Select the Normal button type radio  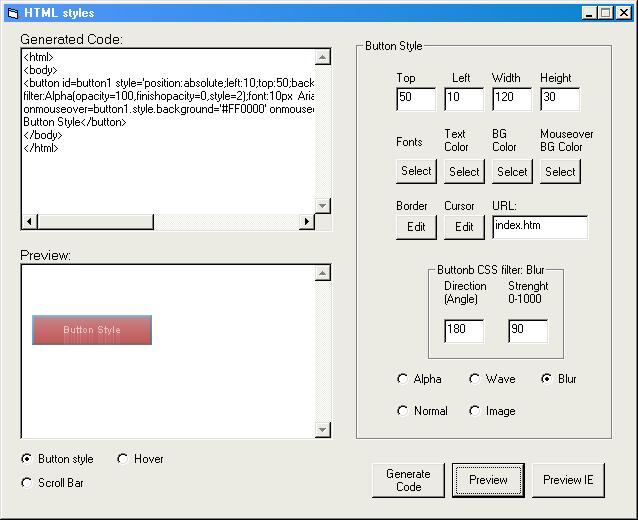click(403, 411)
